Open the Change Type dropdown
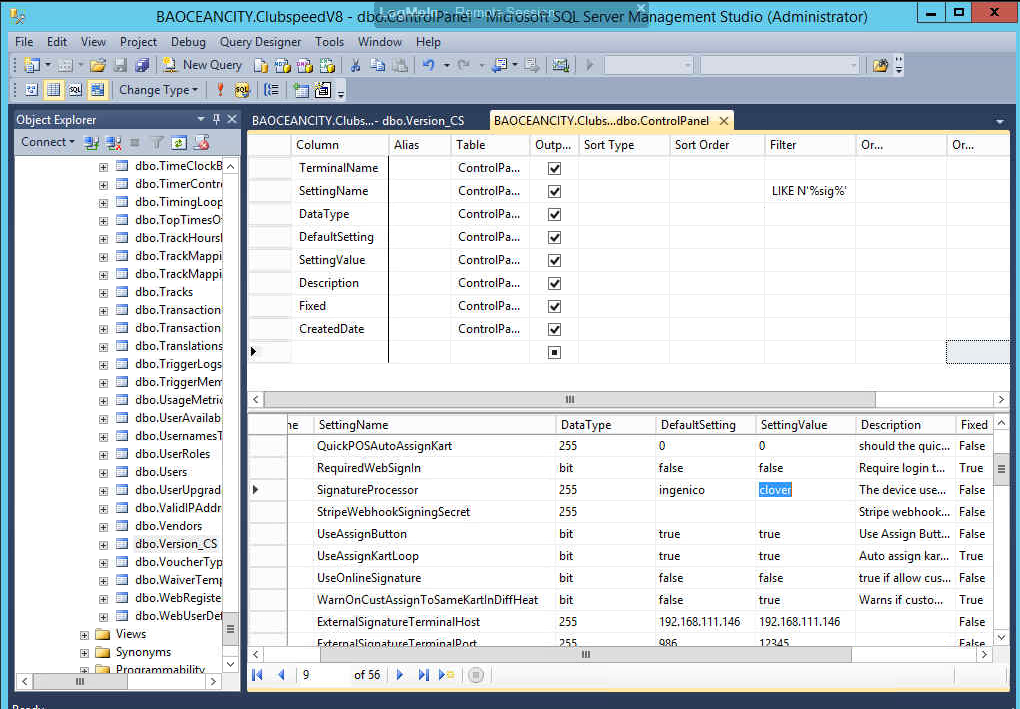This screenshot has width=1020, height=709. tap(158, 90)
